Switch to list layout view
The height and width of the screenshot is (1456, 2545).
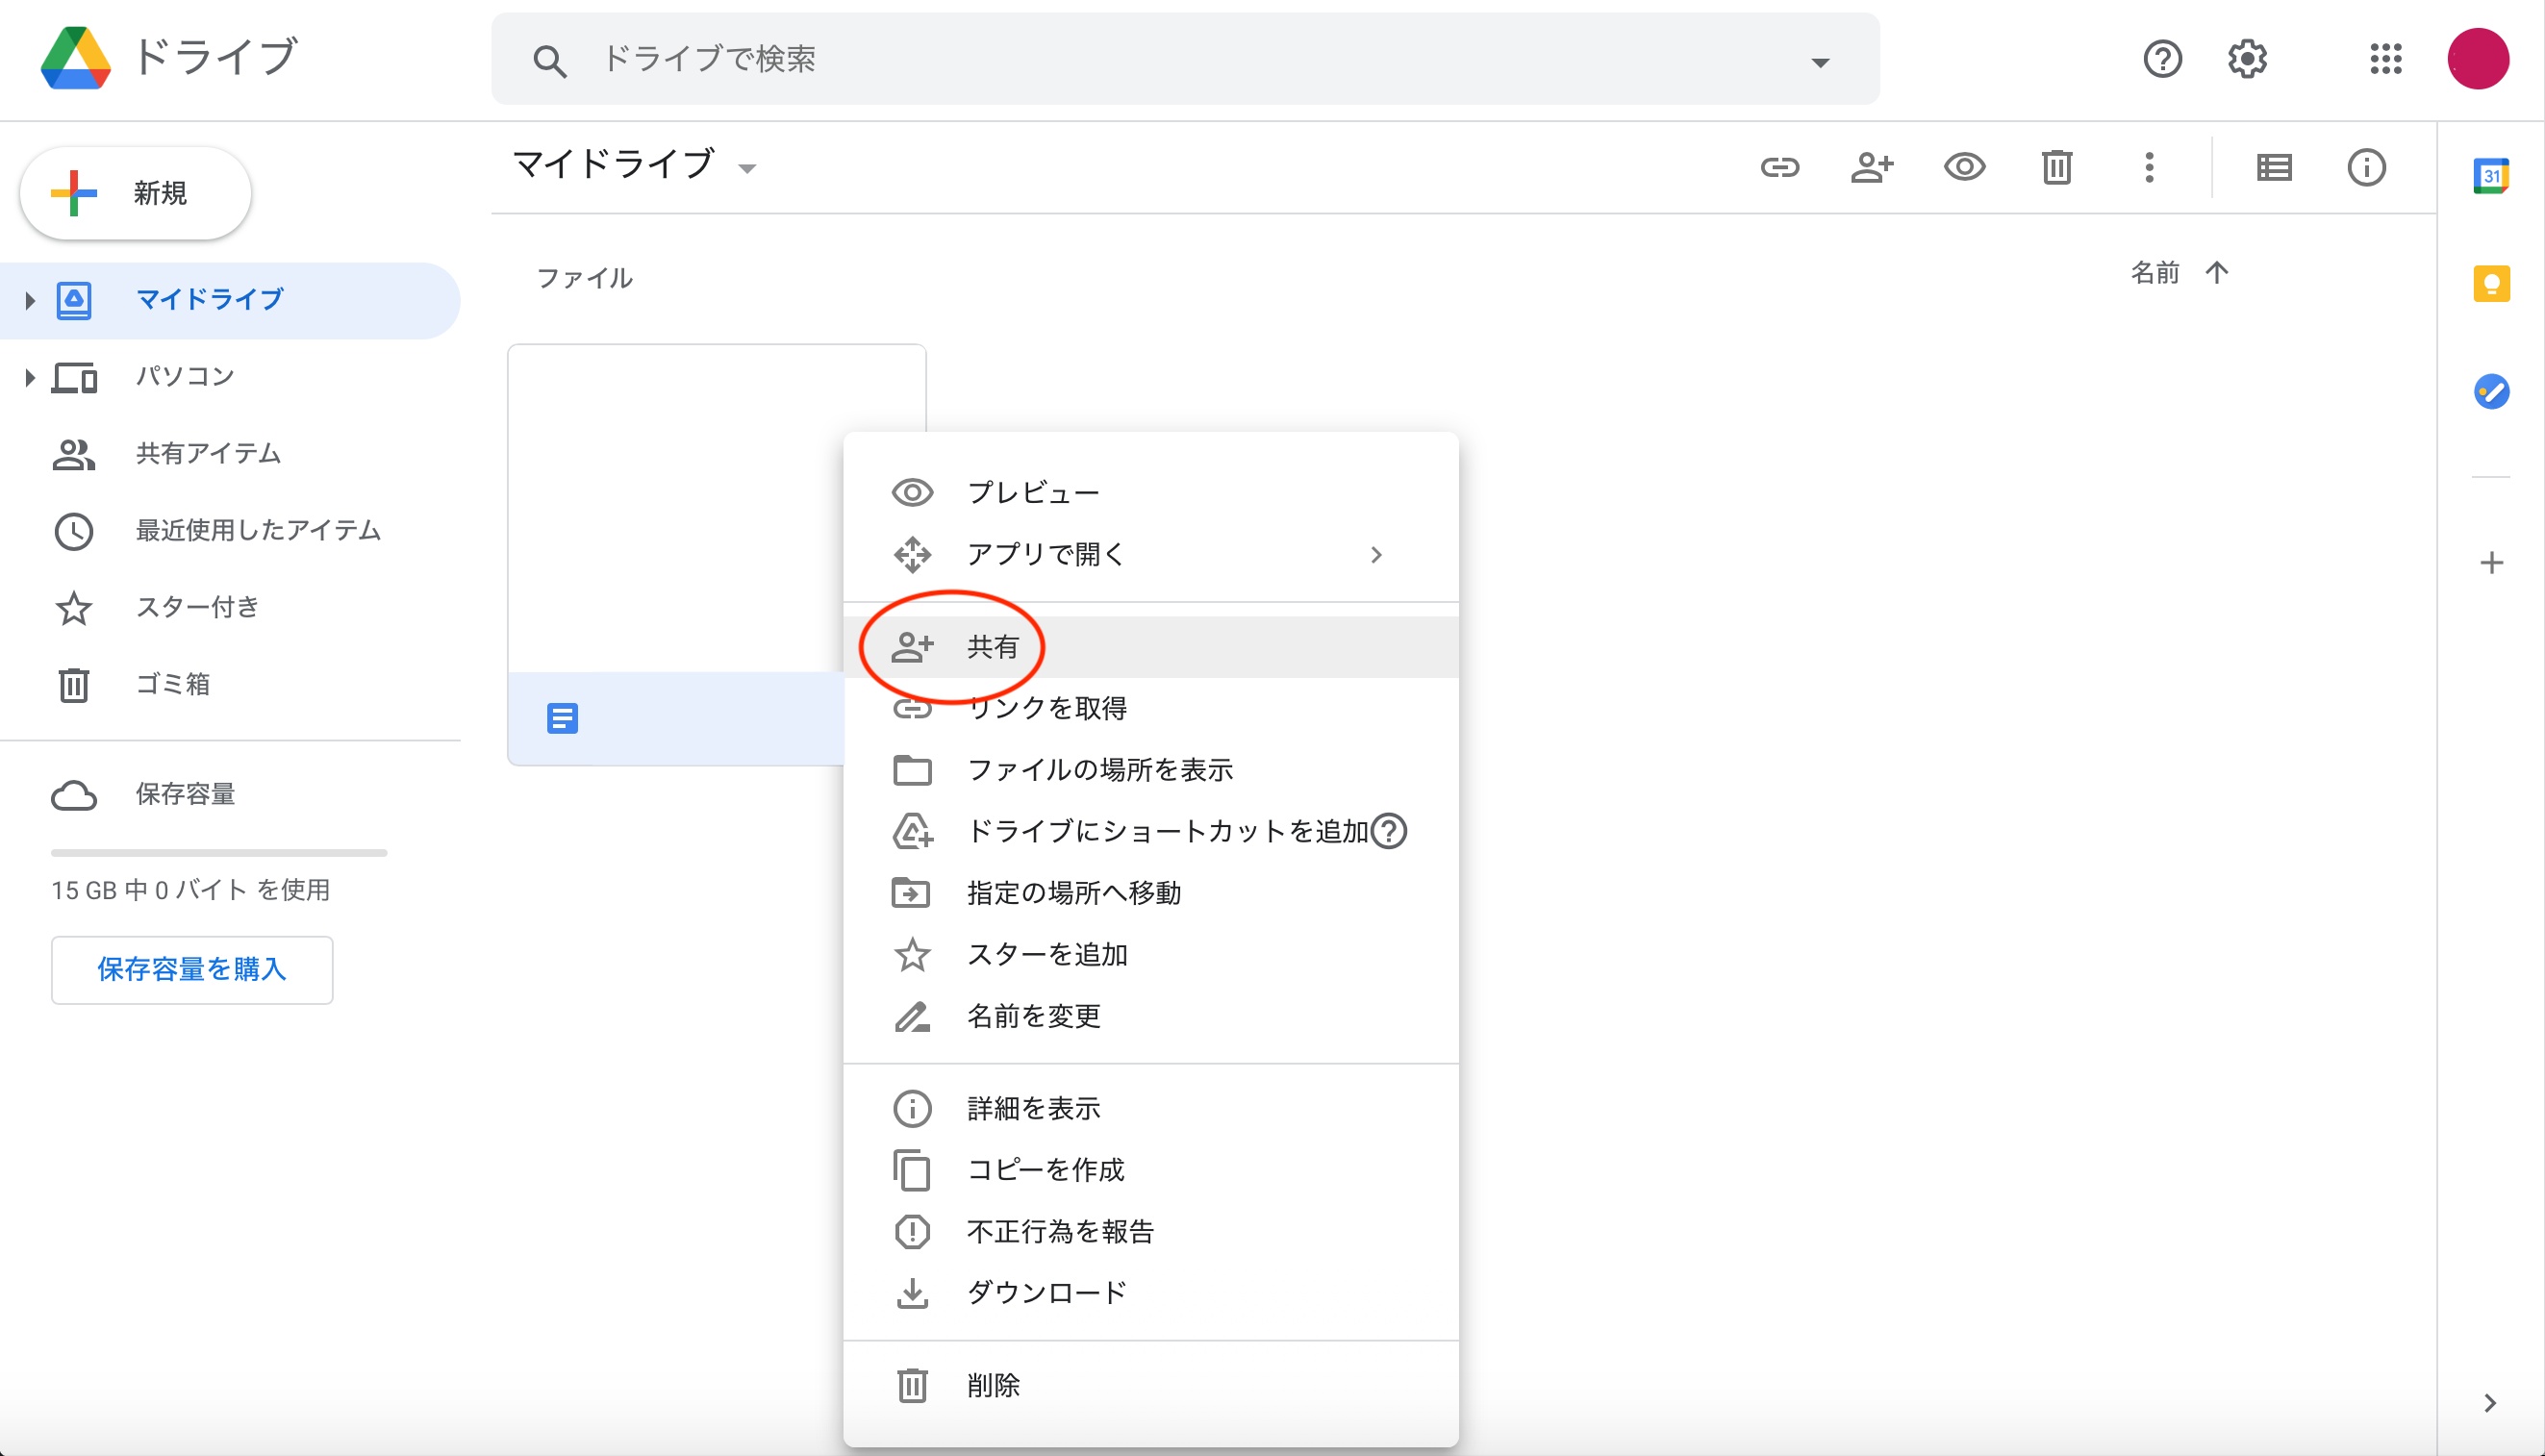pos(2274,167)
